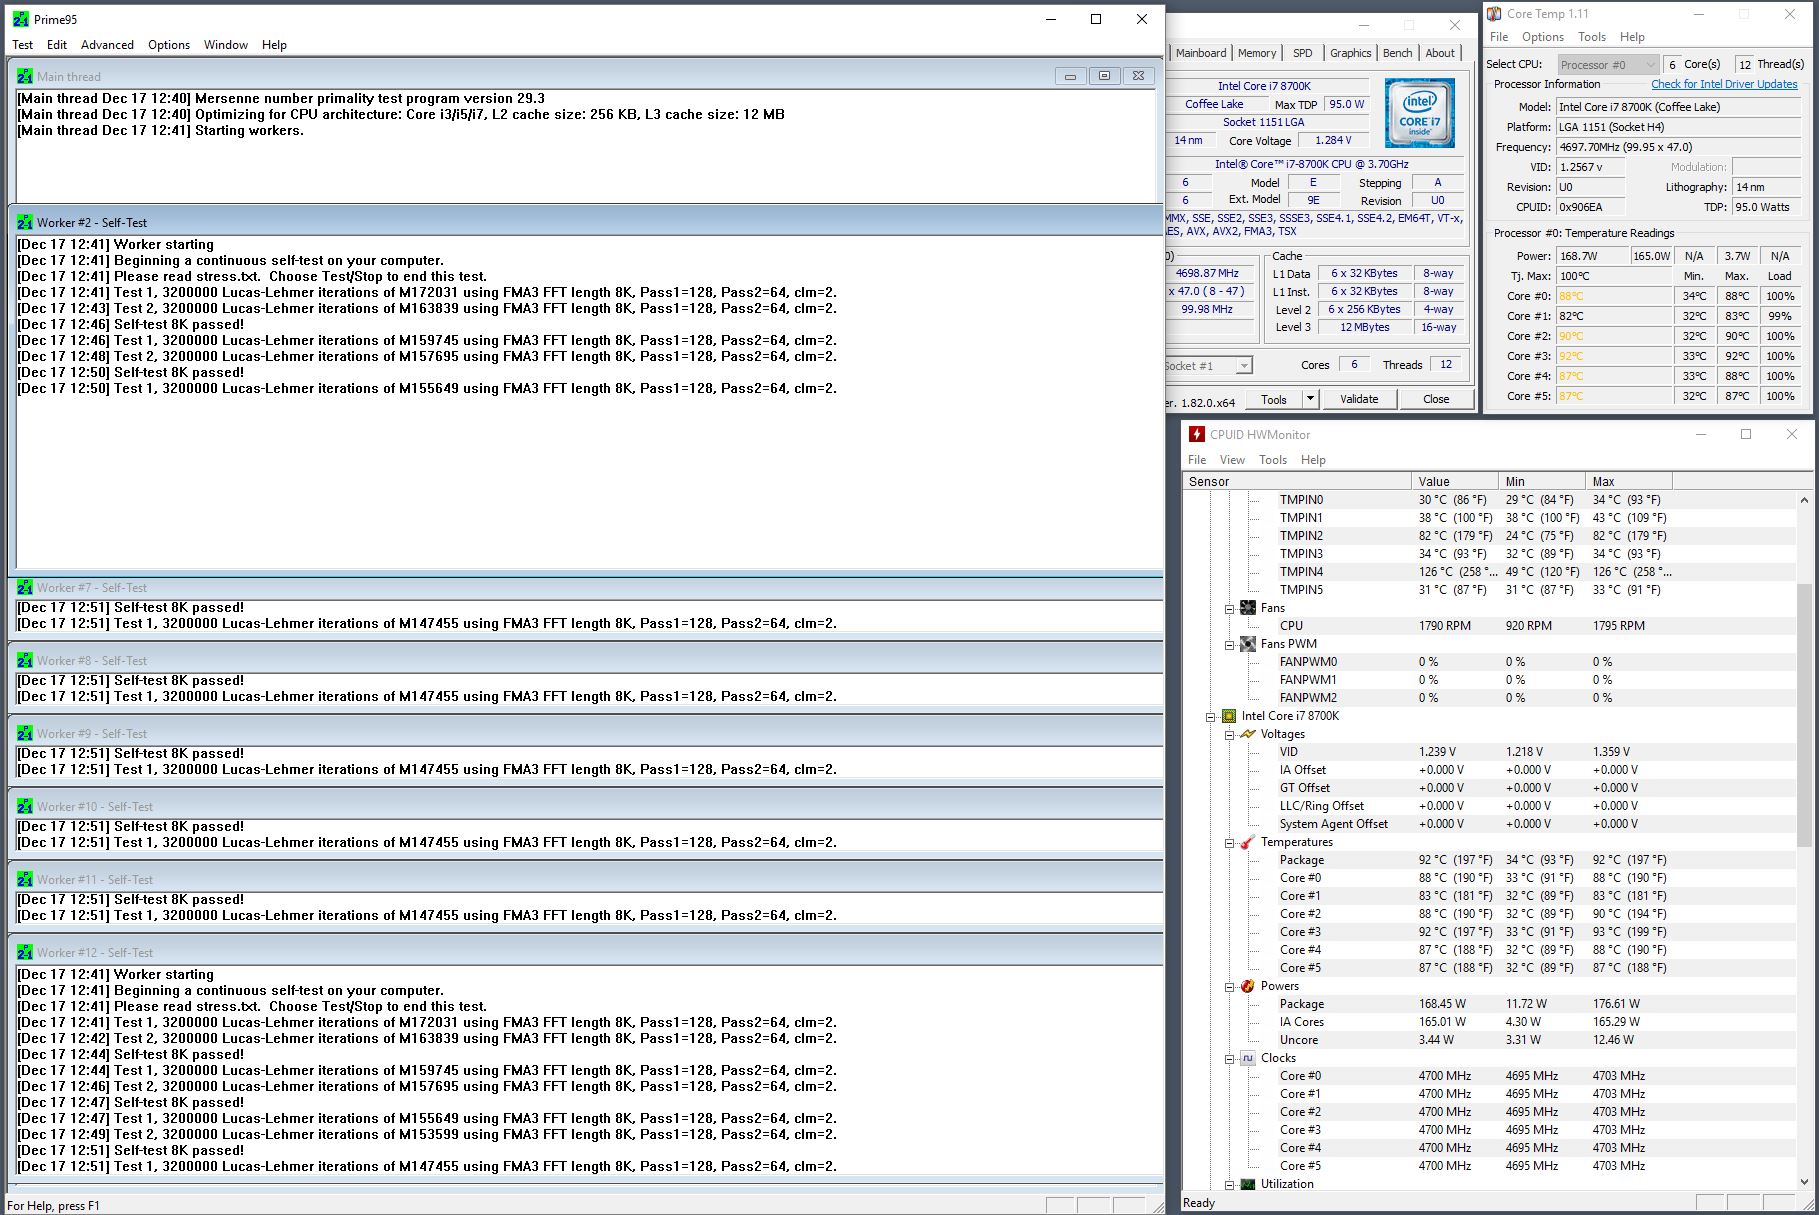Click the Intel Core i7 logo in CPU-Z

point(1419,113)
